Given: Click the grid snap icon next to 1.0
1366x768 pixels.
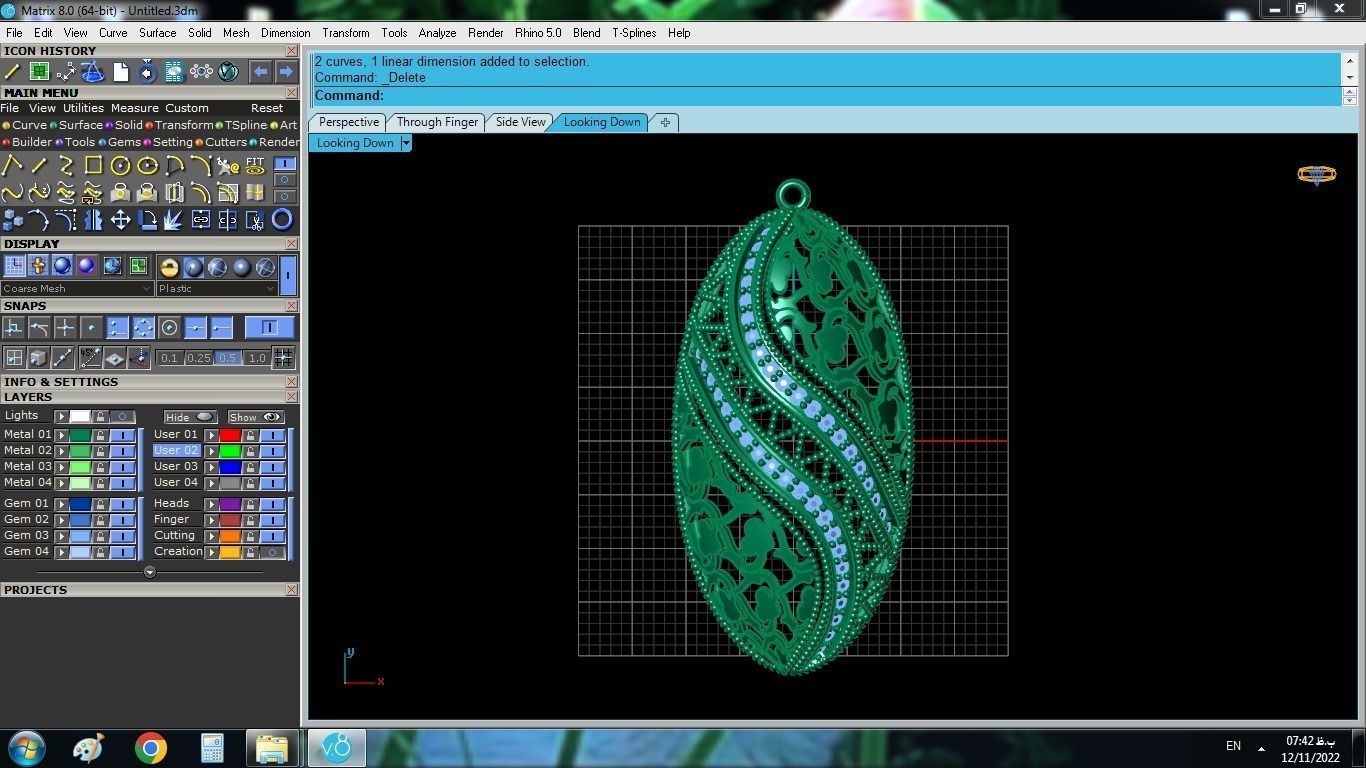Looking at the screenshot, I should click(283, 357).
